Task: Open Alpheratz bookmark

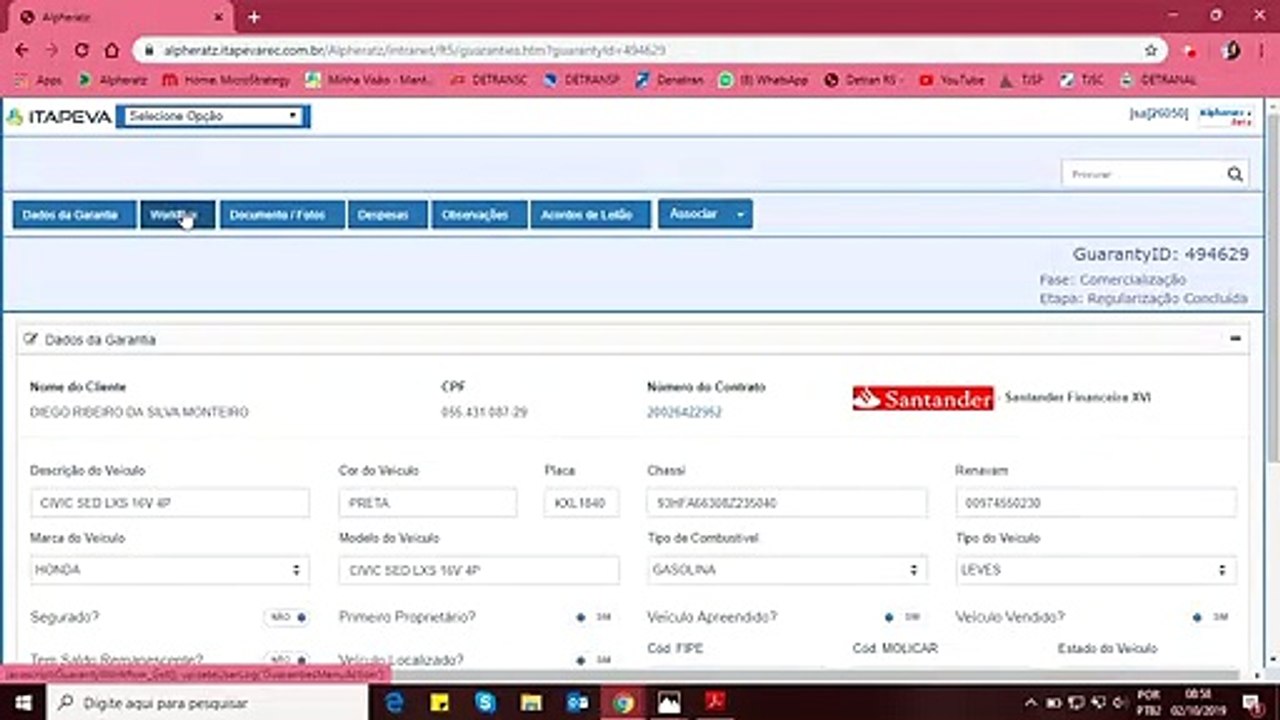Action: pyautogui.click(x=112, y=80)
